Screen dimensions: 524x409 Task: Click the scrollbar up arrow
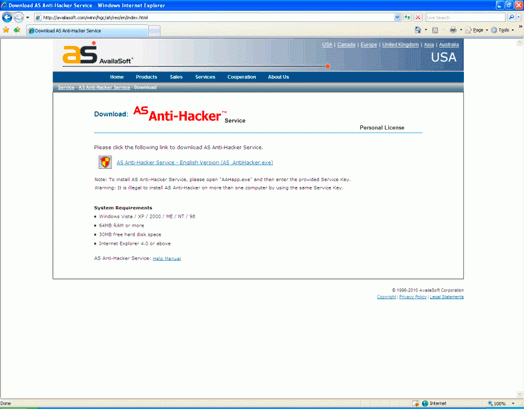tap(520, 42)
